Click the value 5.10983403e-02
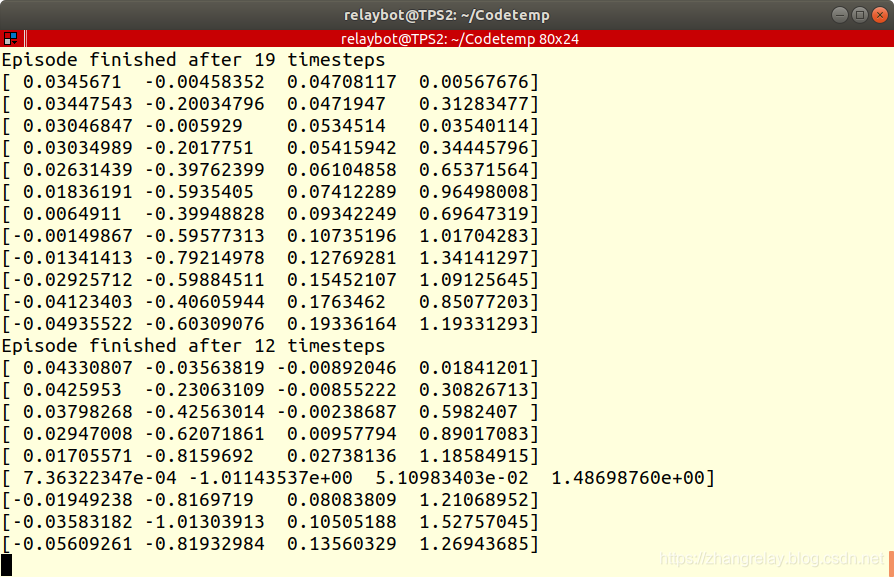This screenshot has height=577, width=894. 452,478
